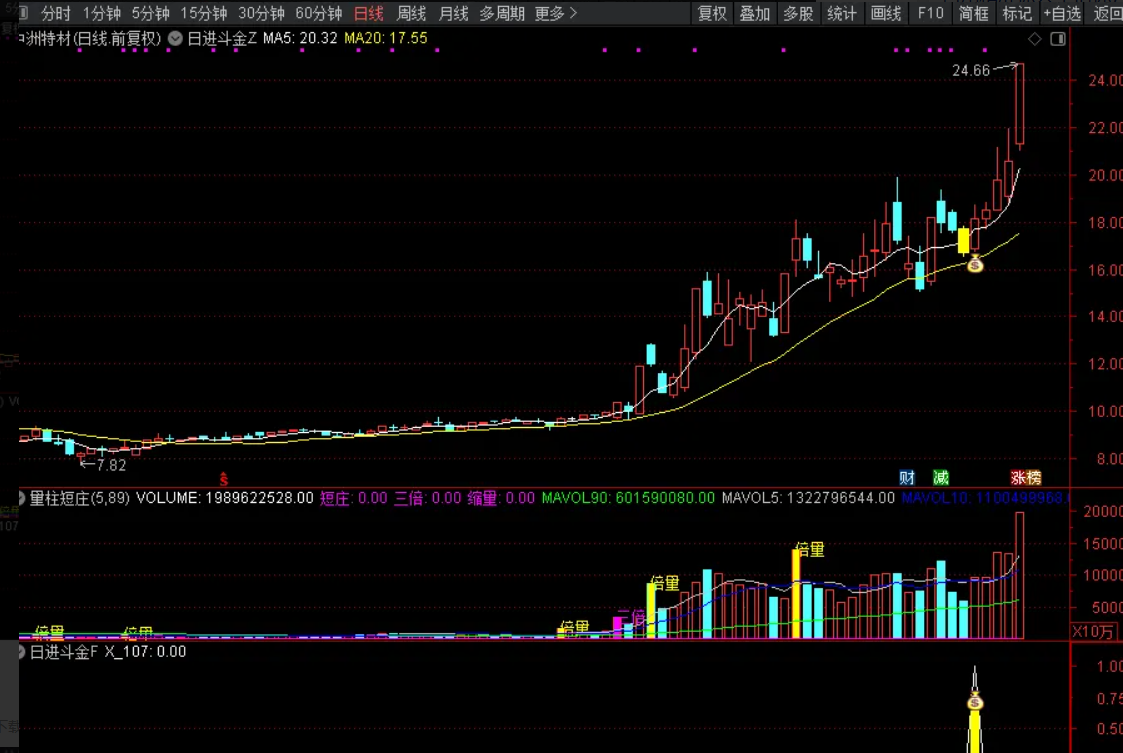The width and height of the screenshot is (1123, 753).
Task: Switch to the 周线 weekly chart tab
Action: click(411, 13)
